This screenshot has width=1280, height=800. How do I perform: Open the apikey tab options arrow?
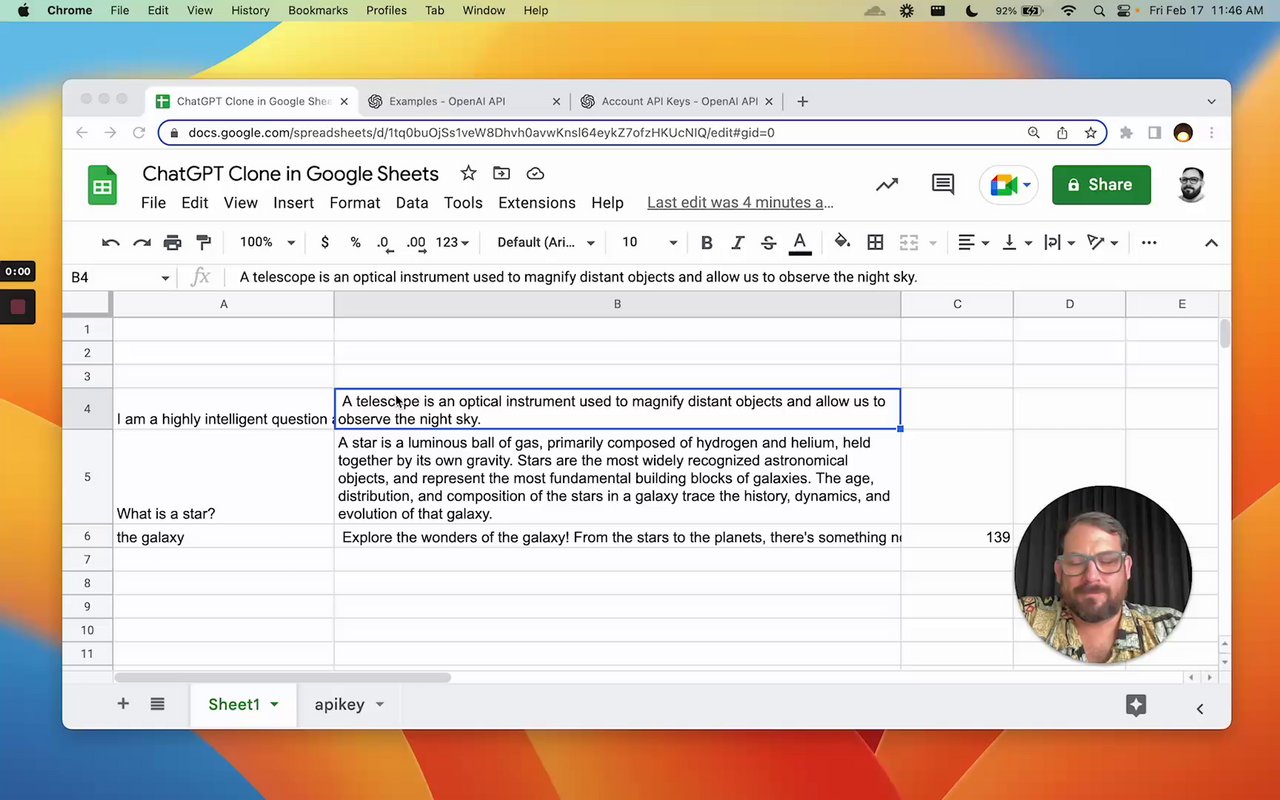click(x=380, y=705)
